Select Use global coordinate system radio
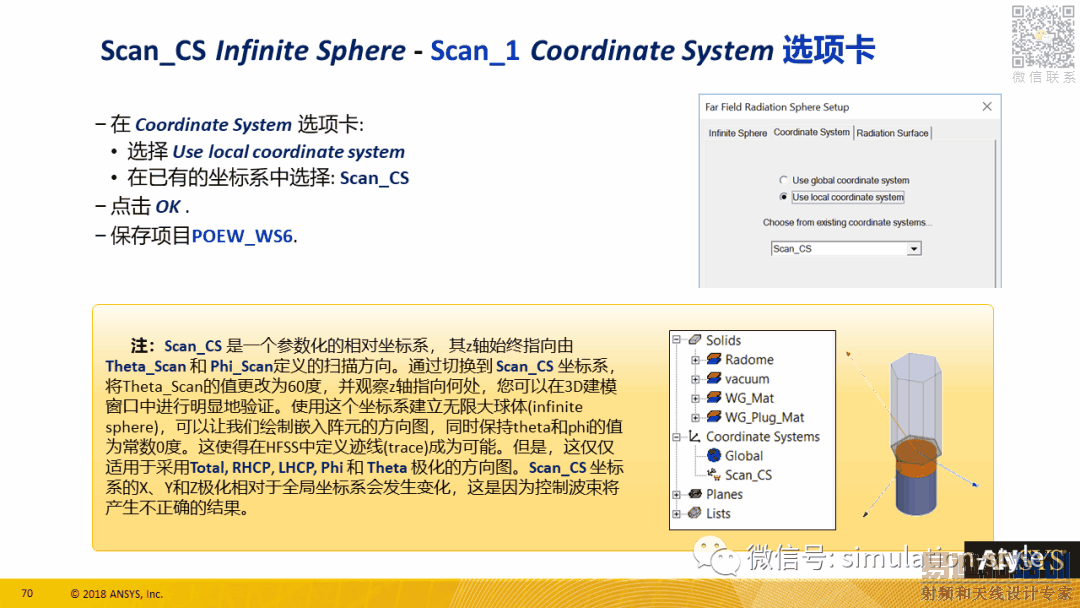Image resolution: width=1080 pixels, height=608 pixels. 783,180
